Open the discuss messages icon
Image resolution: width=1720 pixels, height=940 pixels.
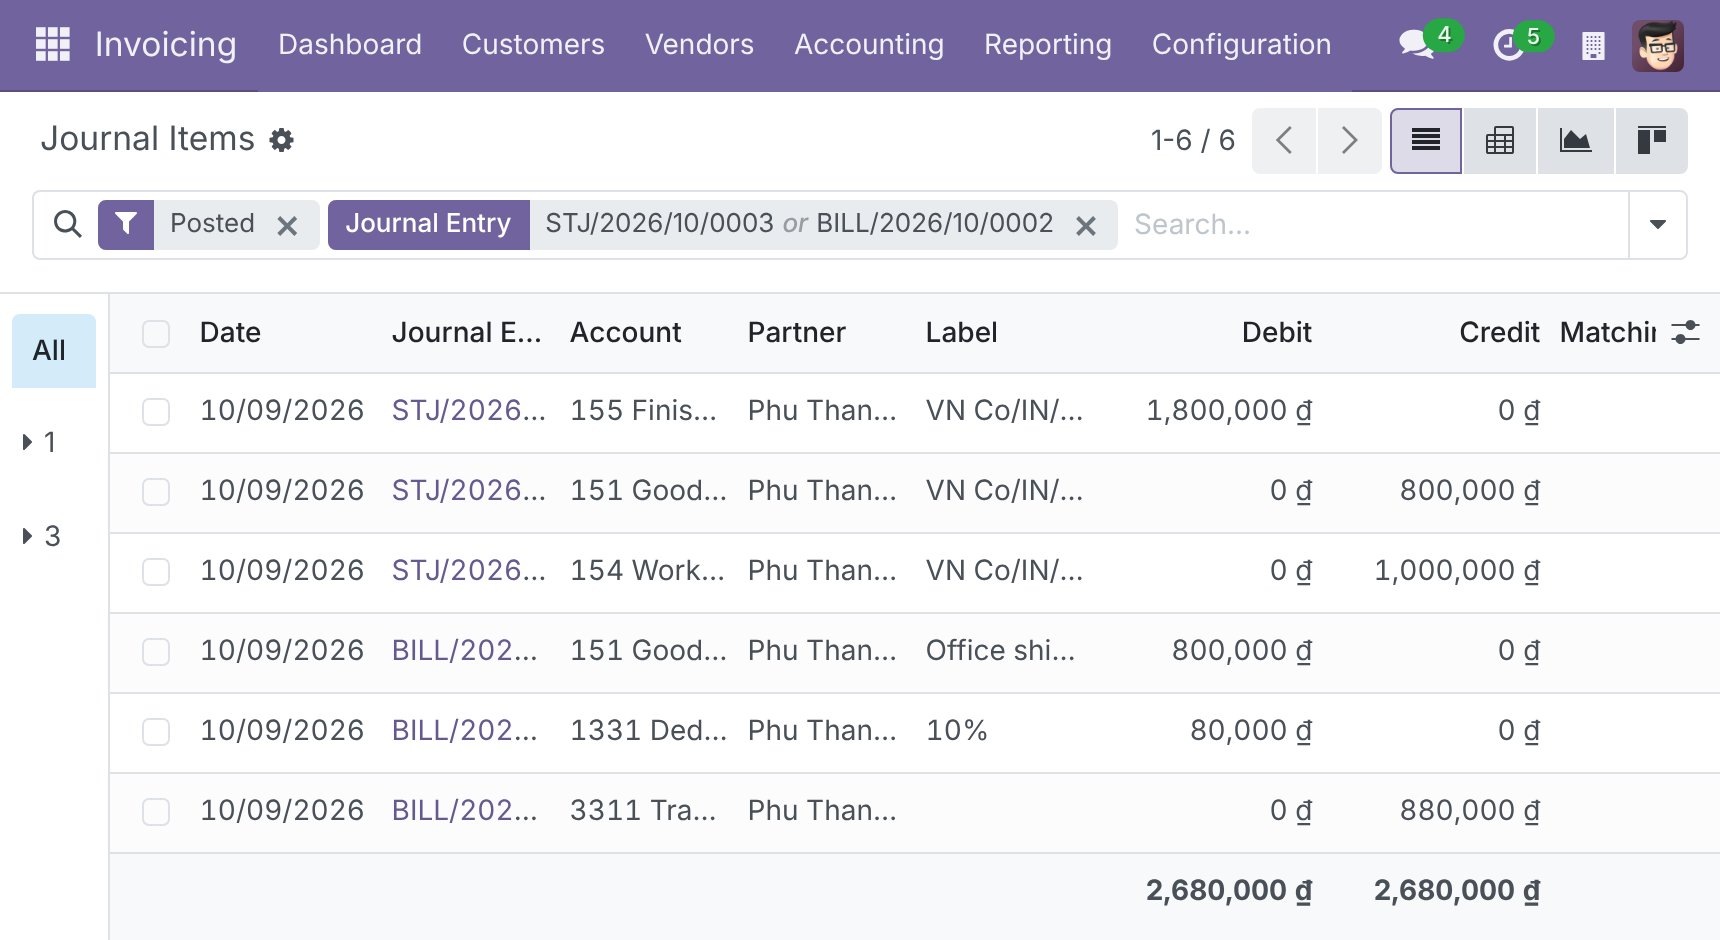[x=1416, y=44]
